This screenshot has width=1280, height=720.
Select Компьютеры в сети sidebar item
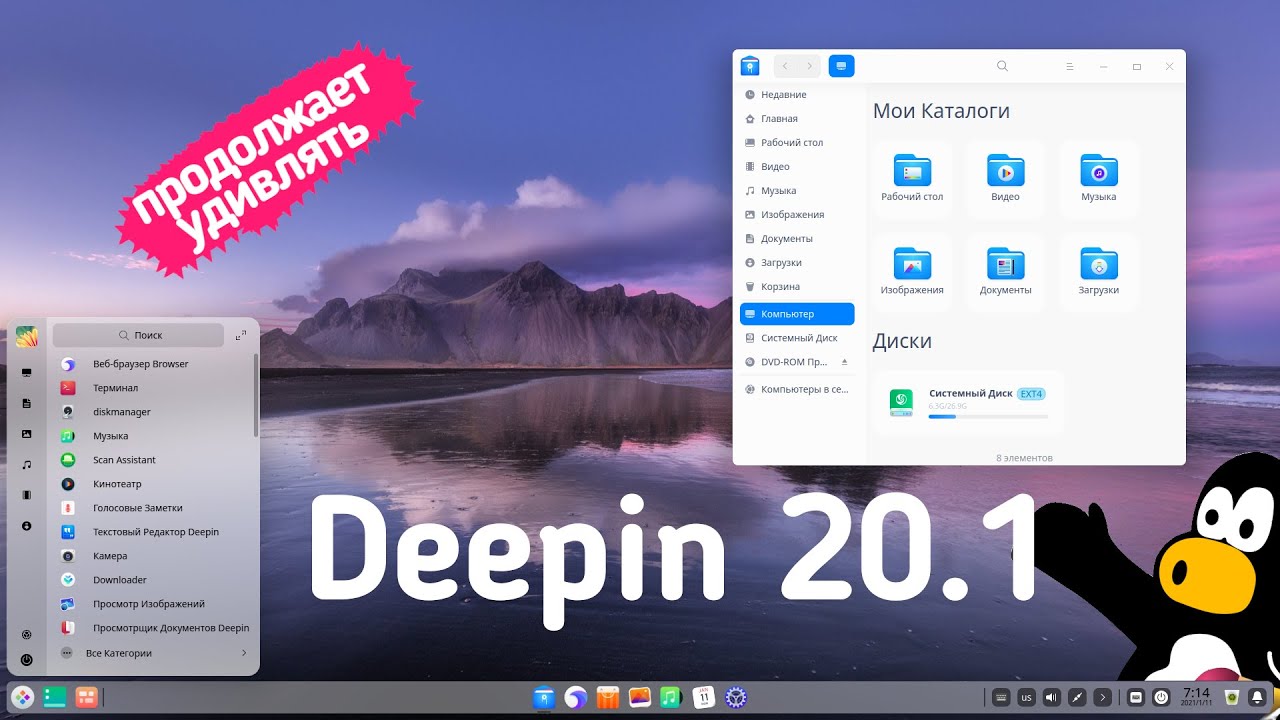click(x=797, y=389)
